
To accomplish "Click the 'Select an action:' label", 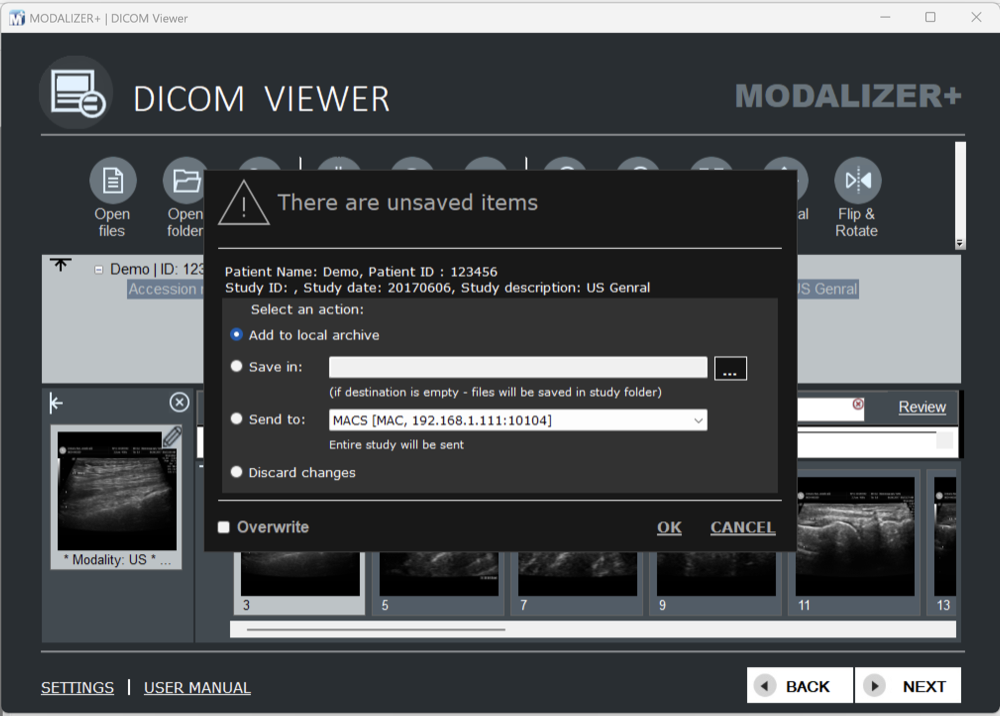I will point(307,310).
